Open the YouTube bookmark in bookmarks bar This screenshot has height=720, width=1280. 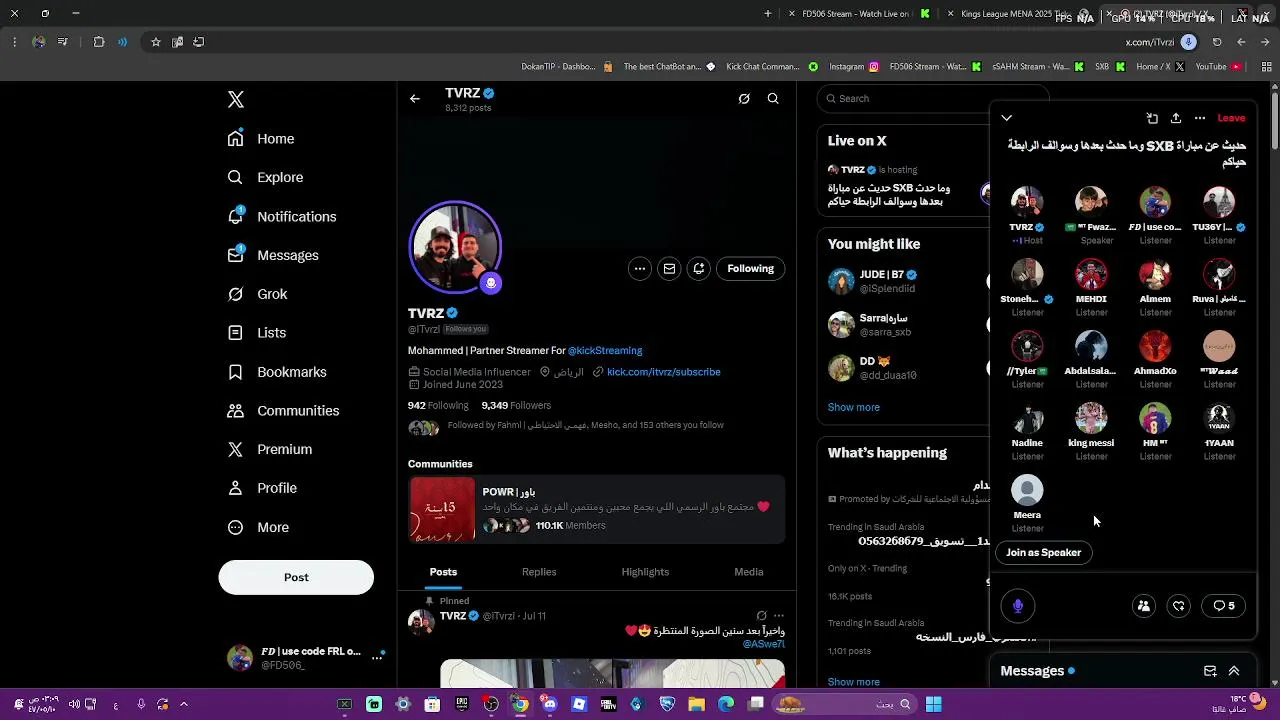(x=1218, y=67)
